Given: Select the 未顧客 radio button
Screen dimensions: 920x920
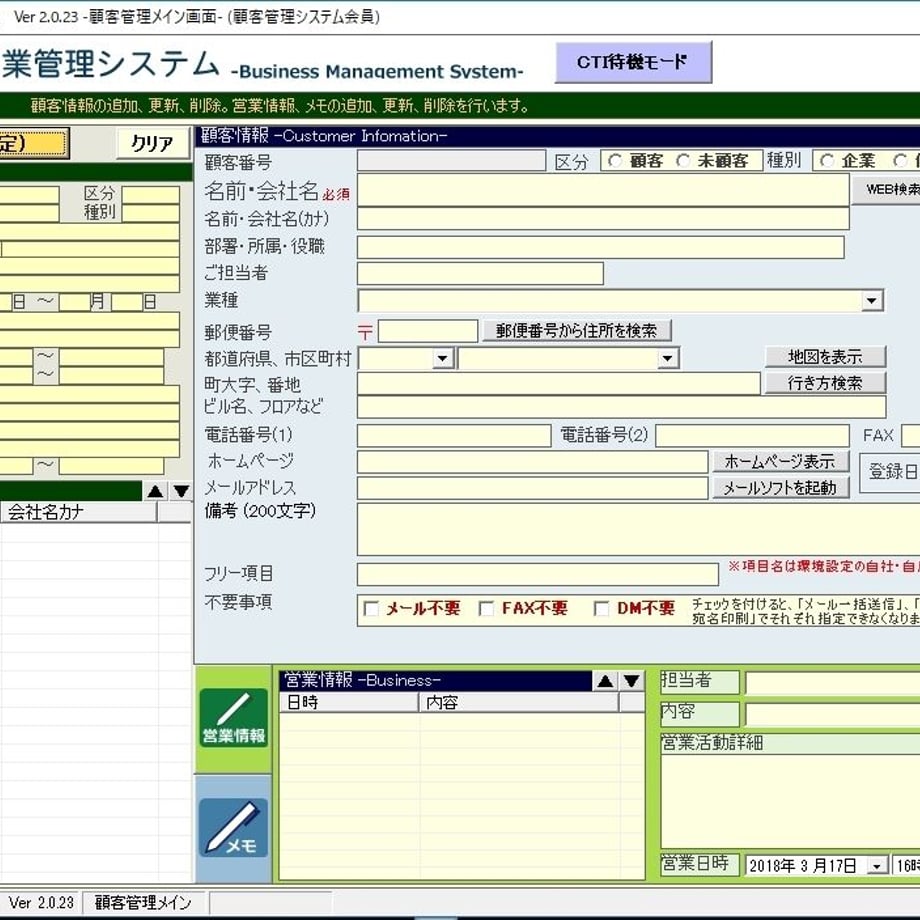Looking at the screenshot, I should click(x=683, y=160).
